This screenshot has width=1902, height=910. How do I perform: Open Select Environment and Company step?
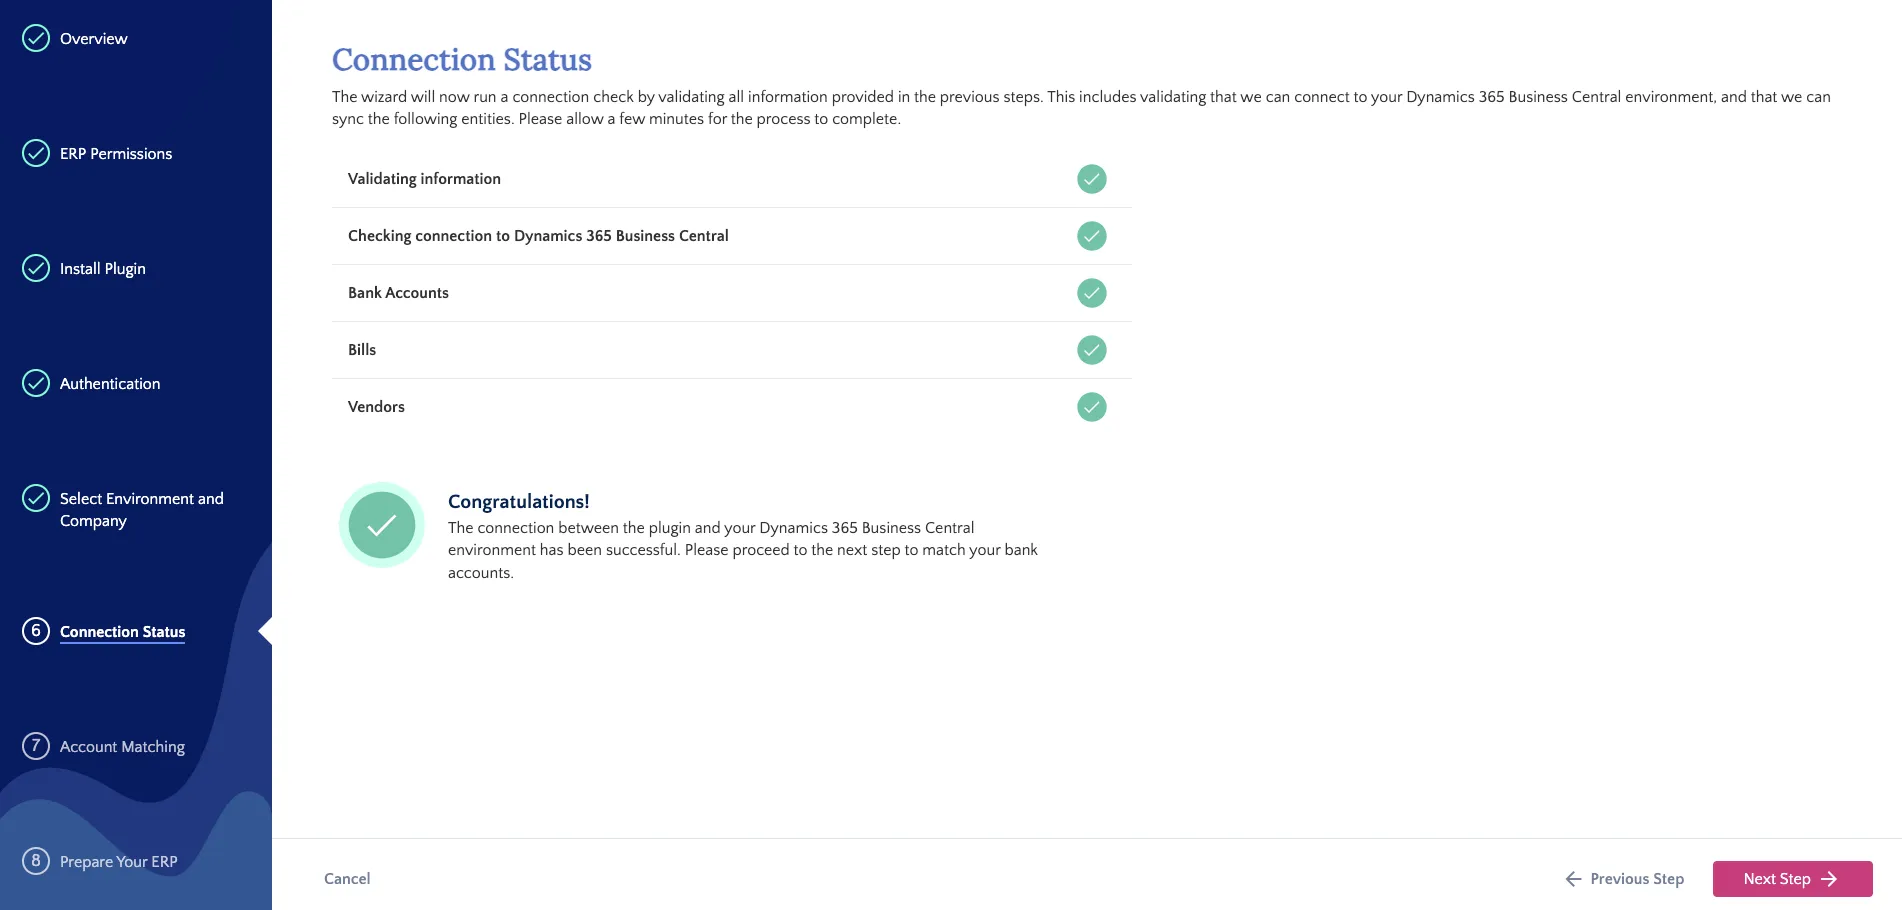point(142,510)
